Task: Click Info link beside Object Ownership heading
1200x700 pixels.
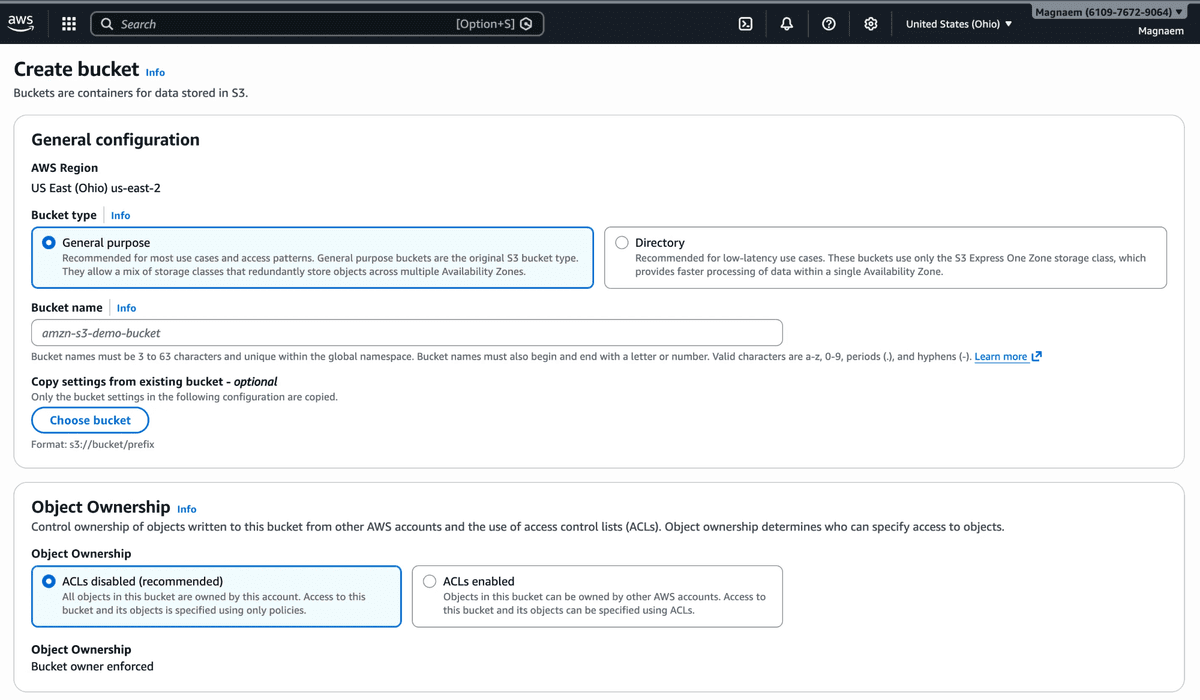Action: 186,509
